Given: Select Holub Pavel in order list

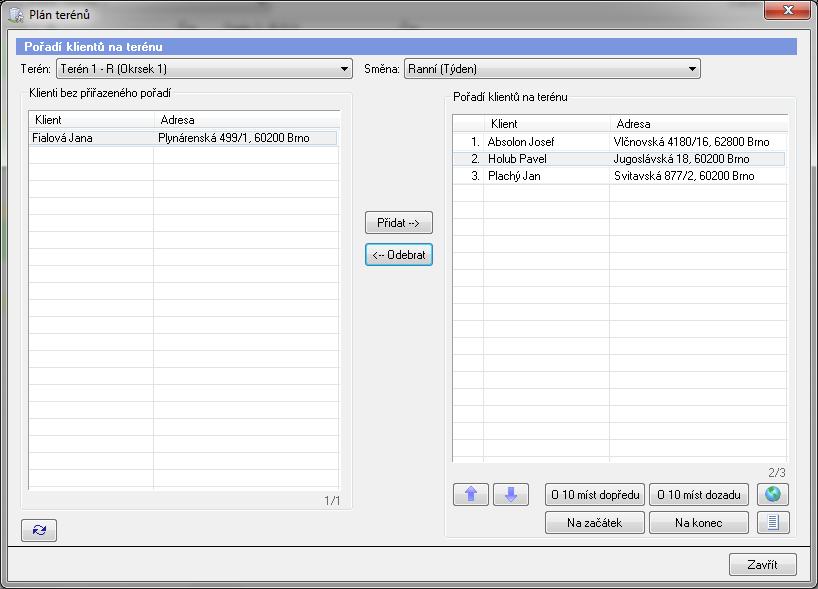Looking at the screenshot, I should tap(517, 159).
